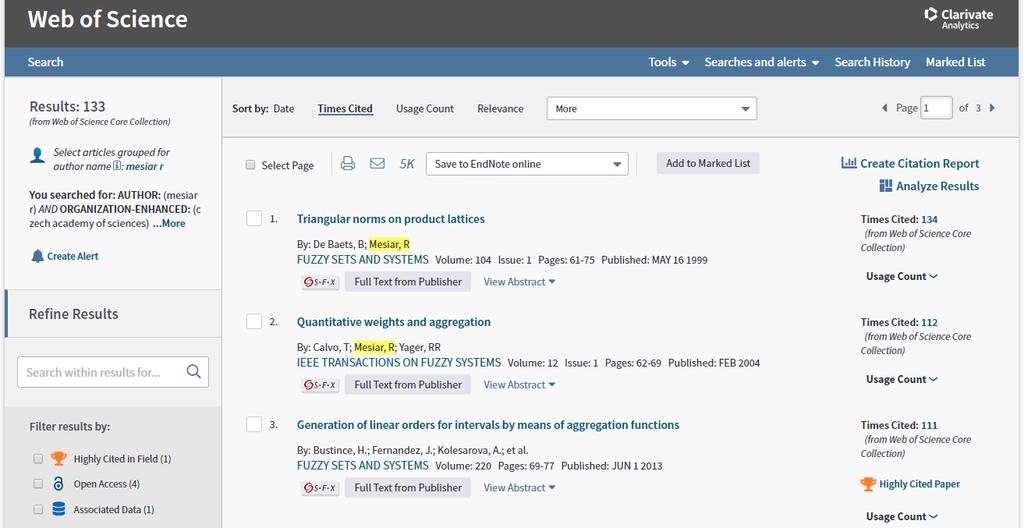This screenshot has width=1024, height=528.
Task: Expand Usage Count for result 1
Action: click(x=902, y=276)
